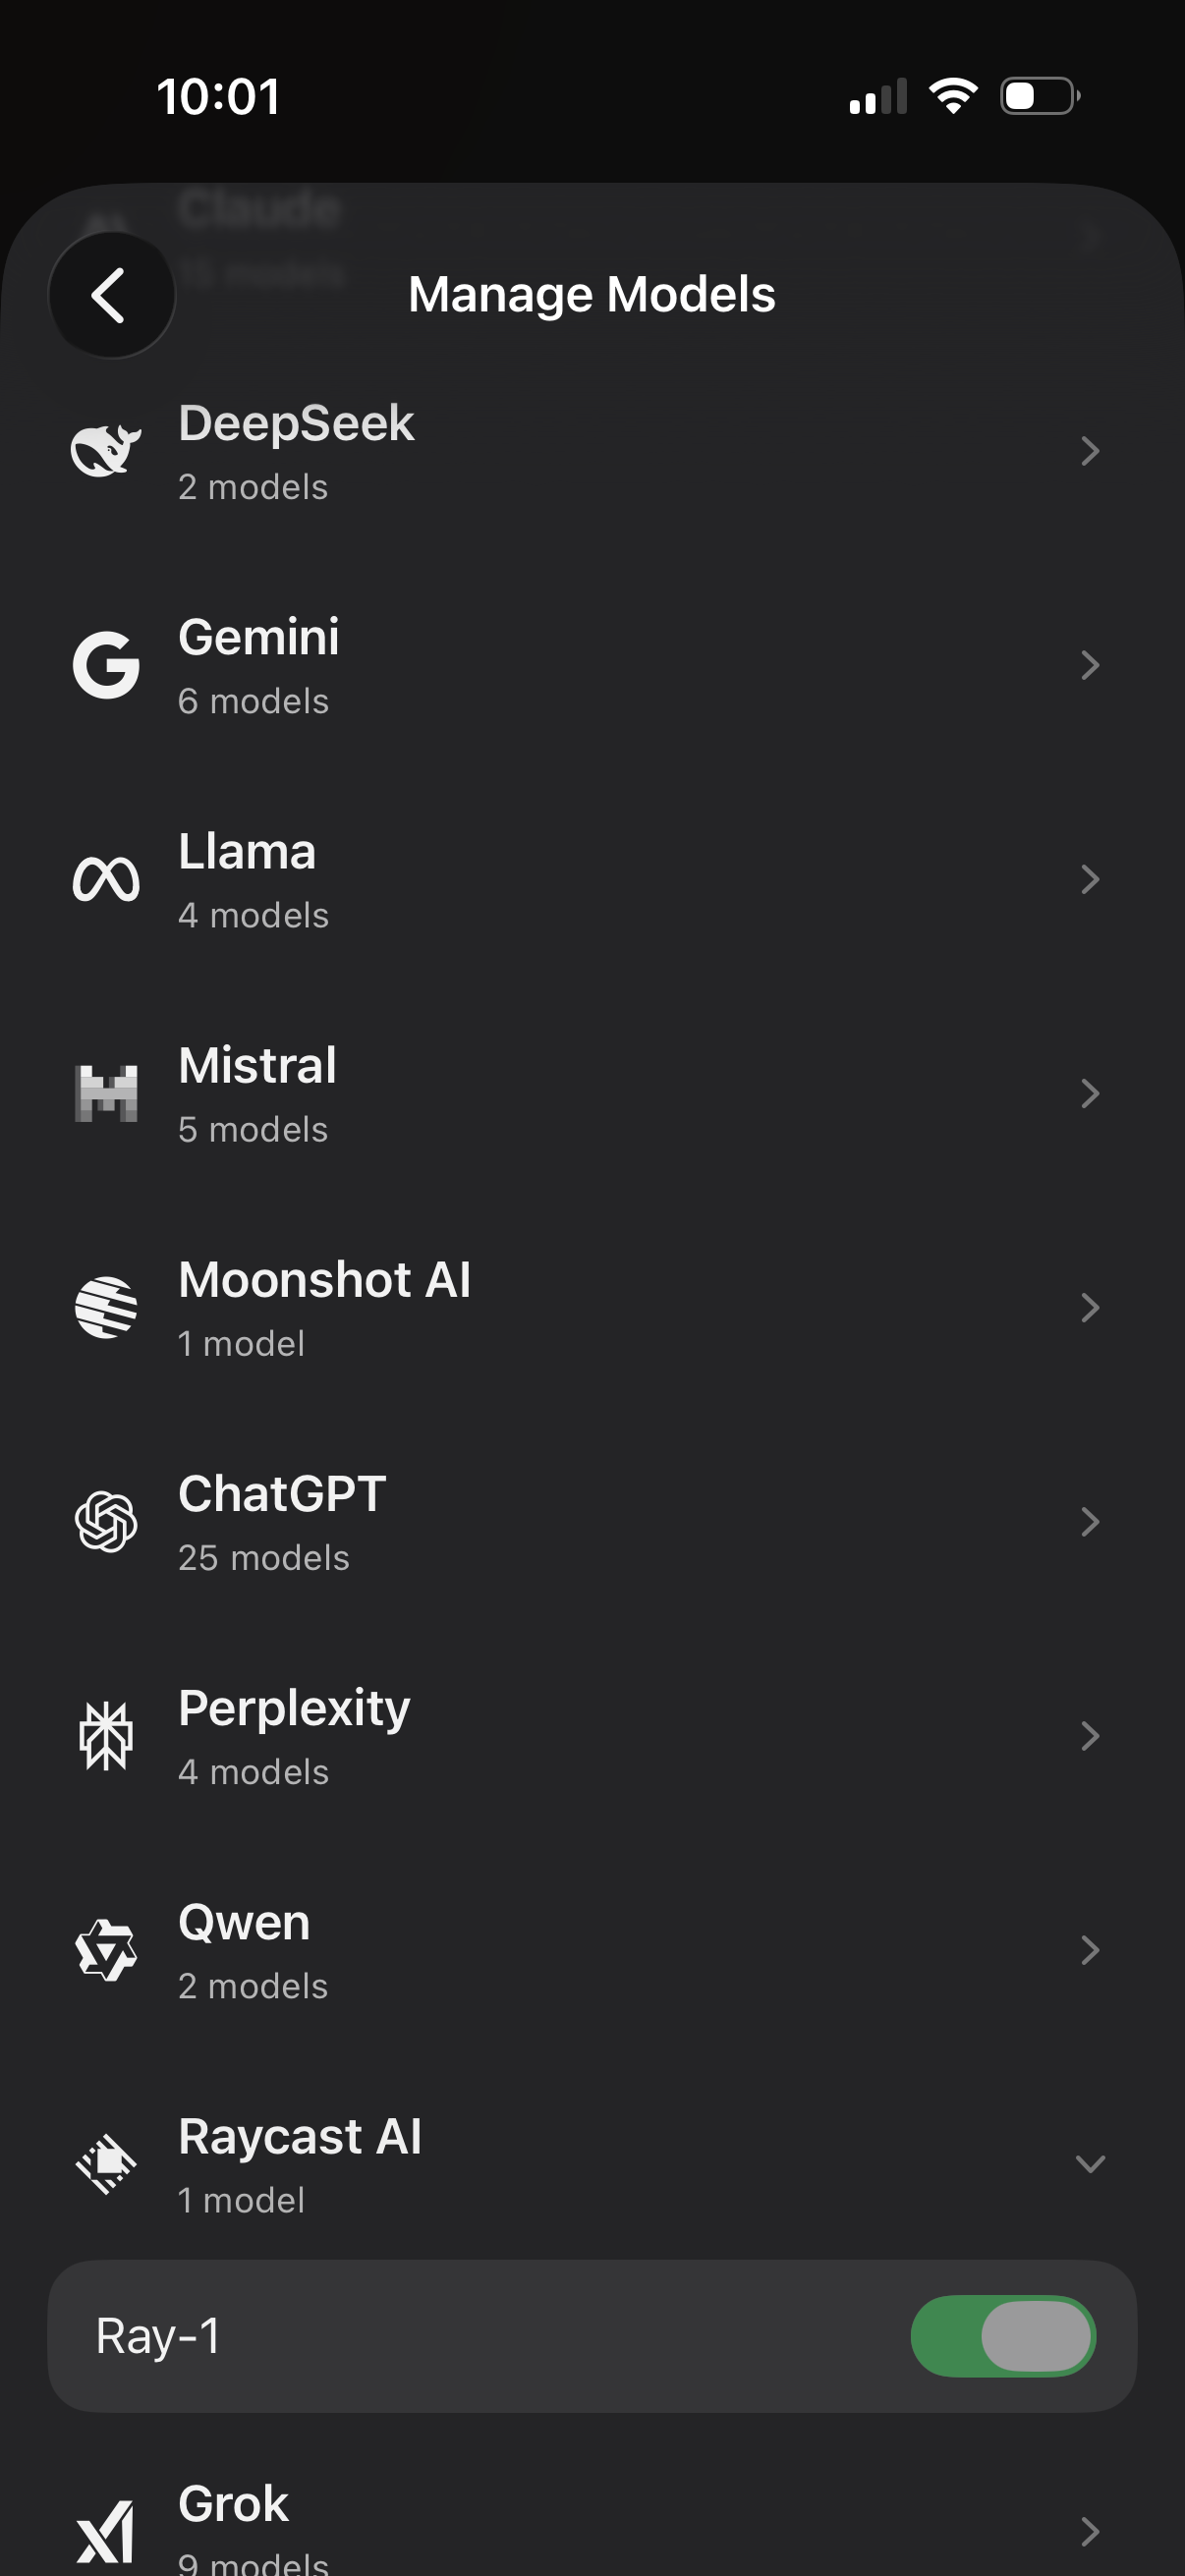The width and height of the screenshot is (1185, 2576).
Task: Tap the back arrow button
Action: tap(111, 295)
